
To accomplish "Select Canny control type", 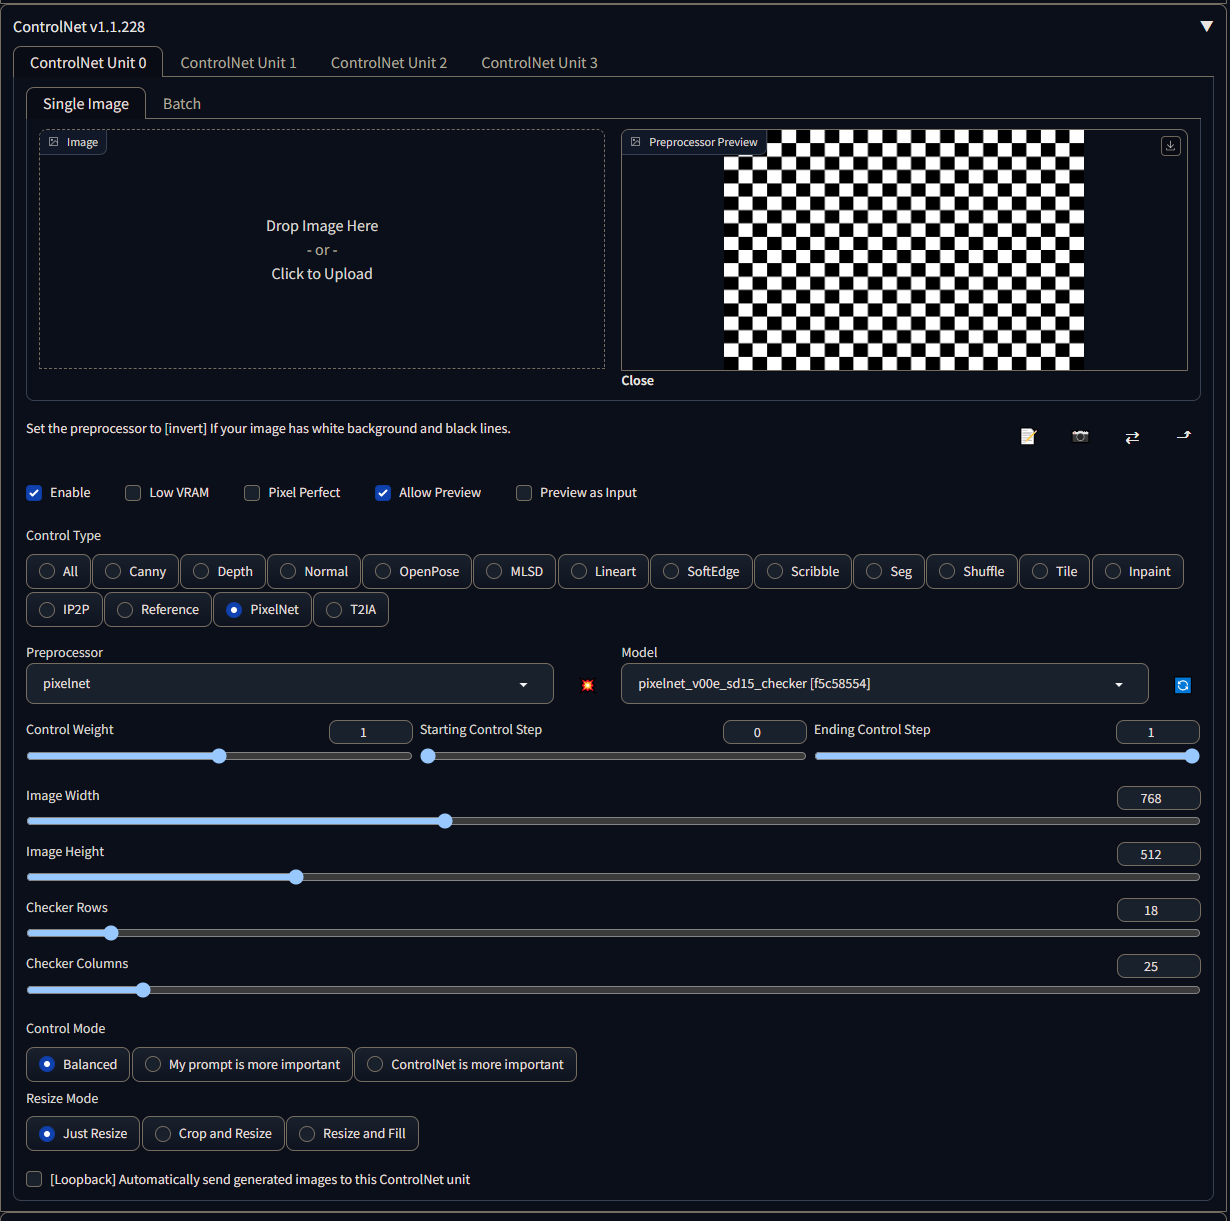I will click(x=136, y=571).
